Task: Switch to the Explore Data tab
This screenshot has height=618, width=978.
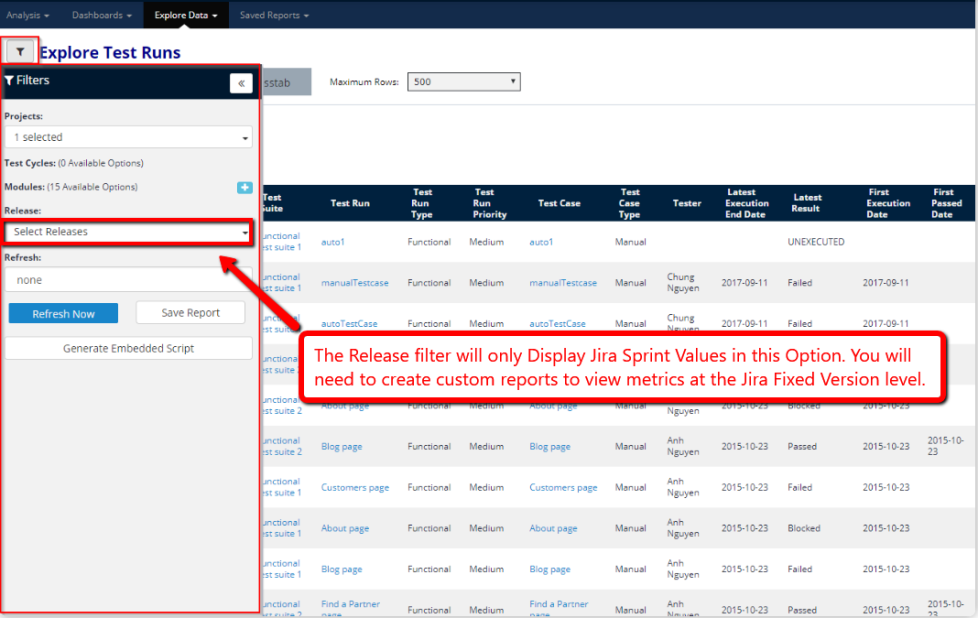Action: [x=185, y=15]
